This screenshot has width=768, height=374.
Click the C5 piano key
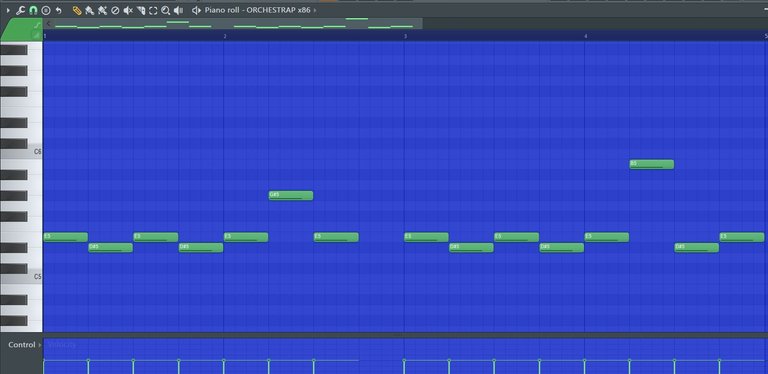click(21, 277)
